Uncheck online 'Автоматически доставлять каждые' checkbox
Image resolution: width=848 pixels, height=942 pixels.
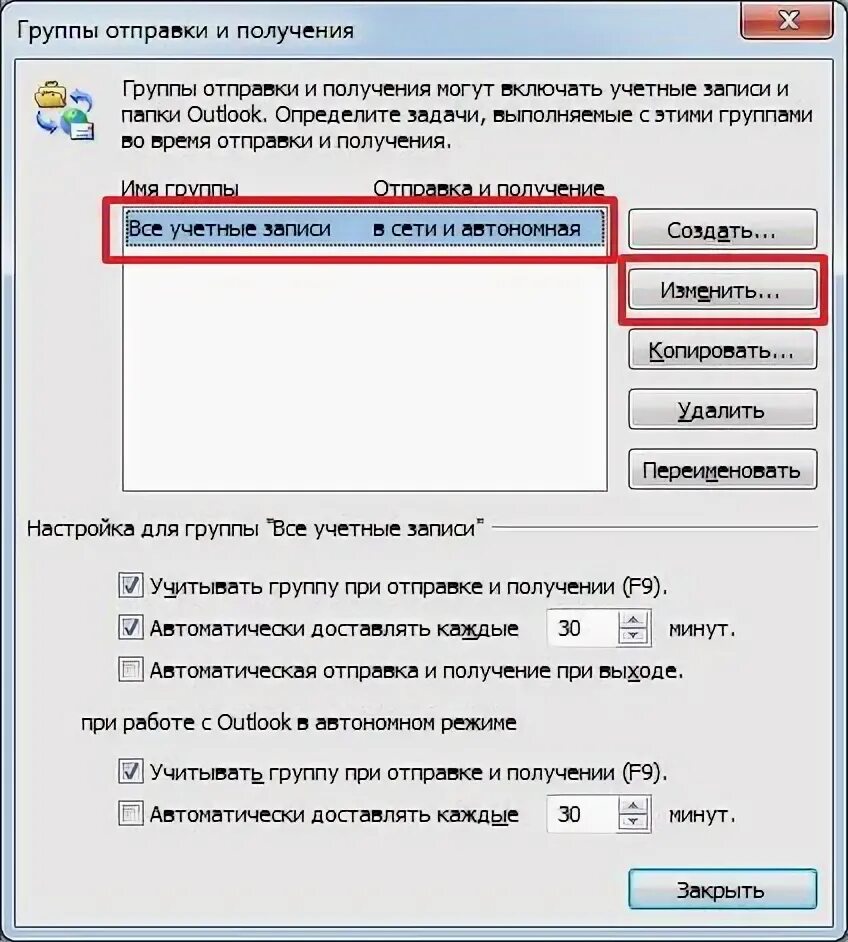(130, 627)
